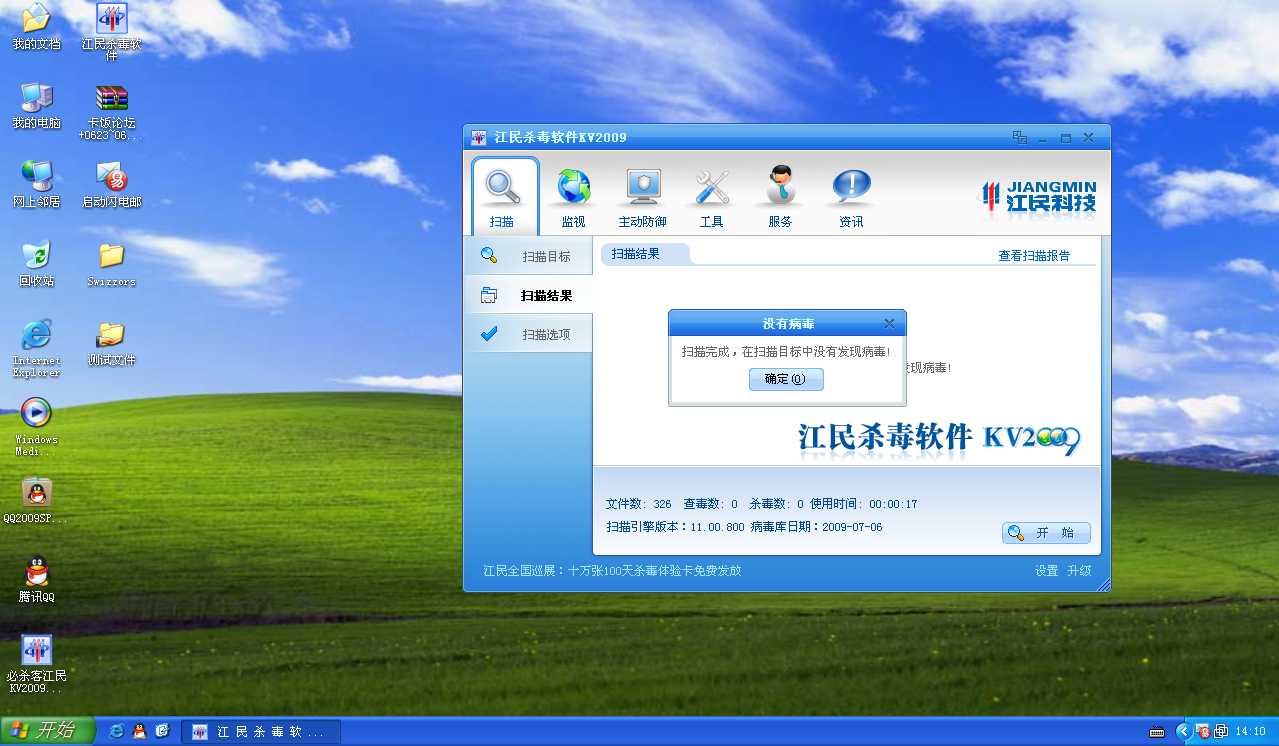
Task: Select the 我的文档 desktop icon
Action: [x=36, y=27]
